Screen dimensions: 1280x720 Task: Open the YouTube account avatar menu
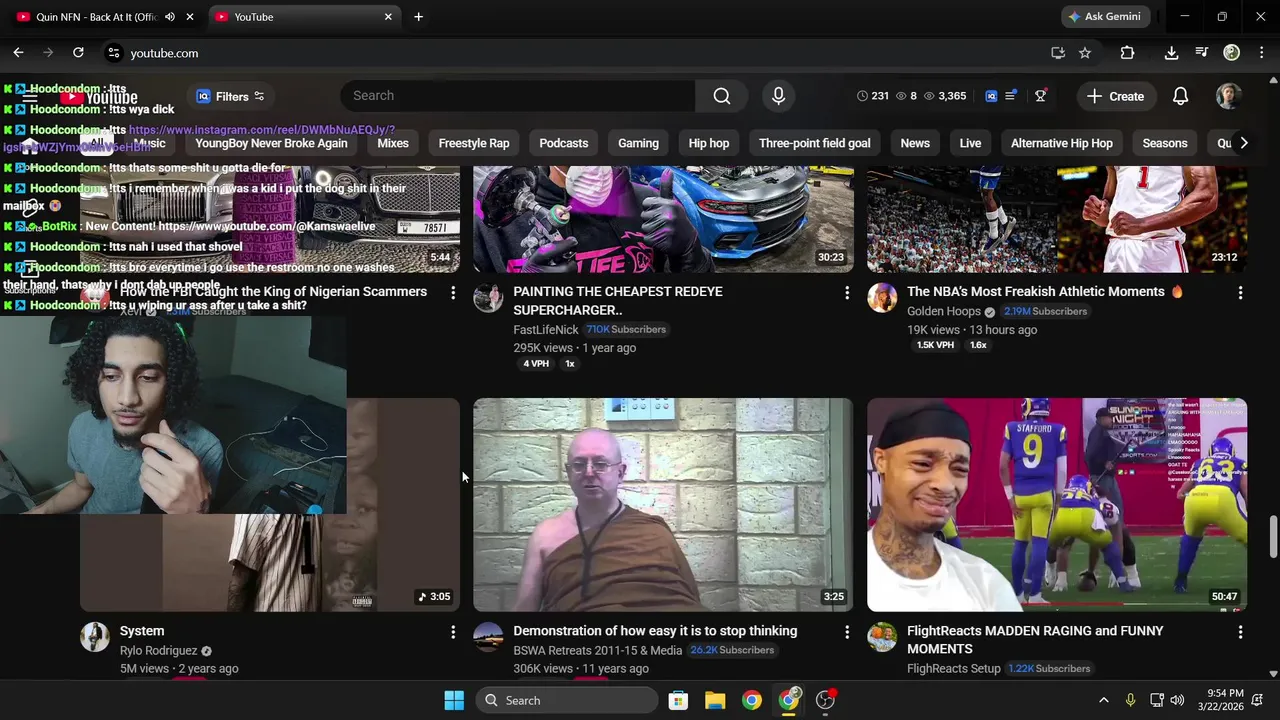pos(1228,96)
